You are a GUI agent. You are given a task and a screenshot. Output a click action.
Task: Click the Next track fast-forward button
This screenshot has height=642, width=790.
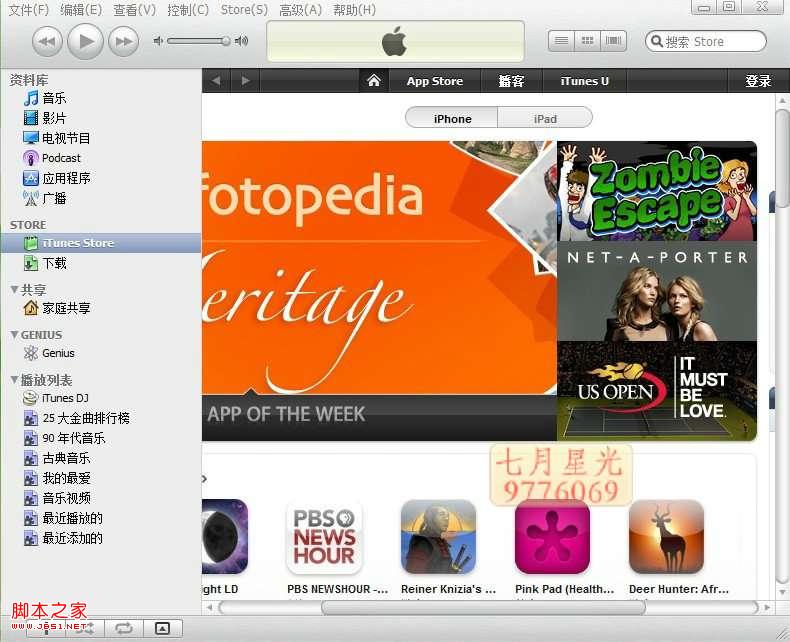pos(124,41)
